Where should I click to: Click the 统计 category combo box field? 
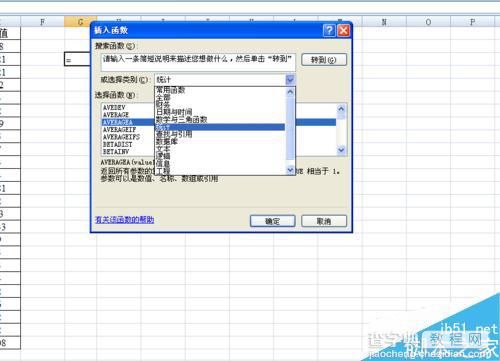pos(220,80)
